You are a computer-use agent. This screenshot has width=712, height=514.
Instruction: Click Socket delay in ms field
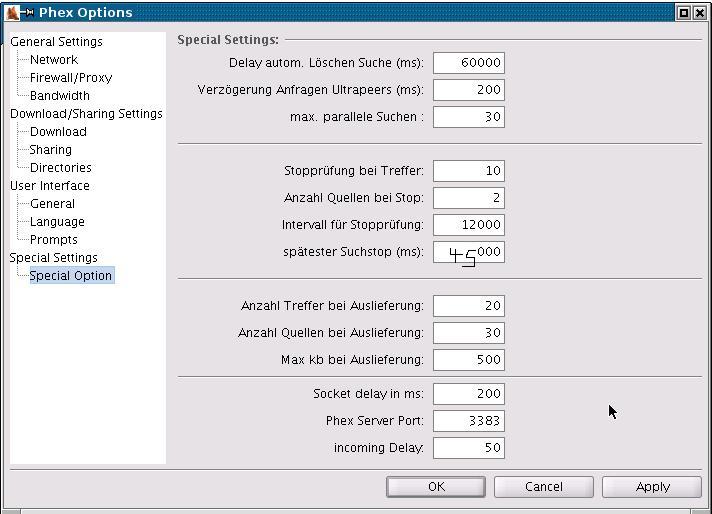(469, 394)
